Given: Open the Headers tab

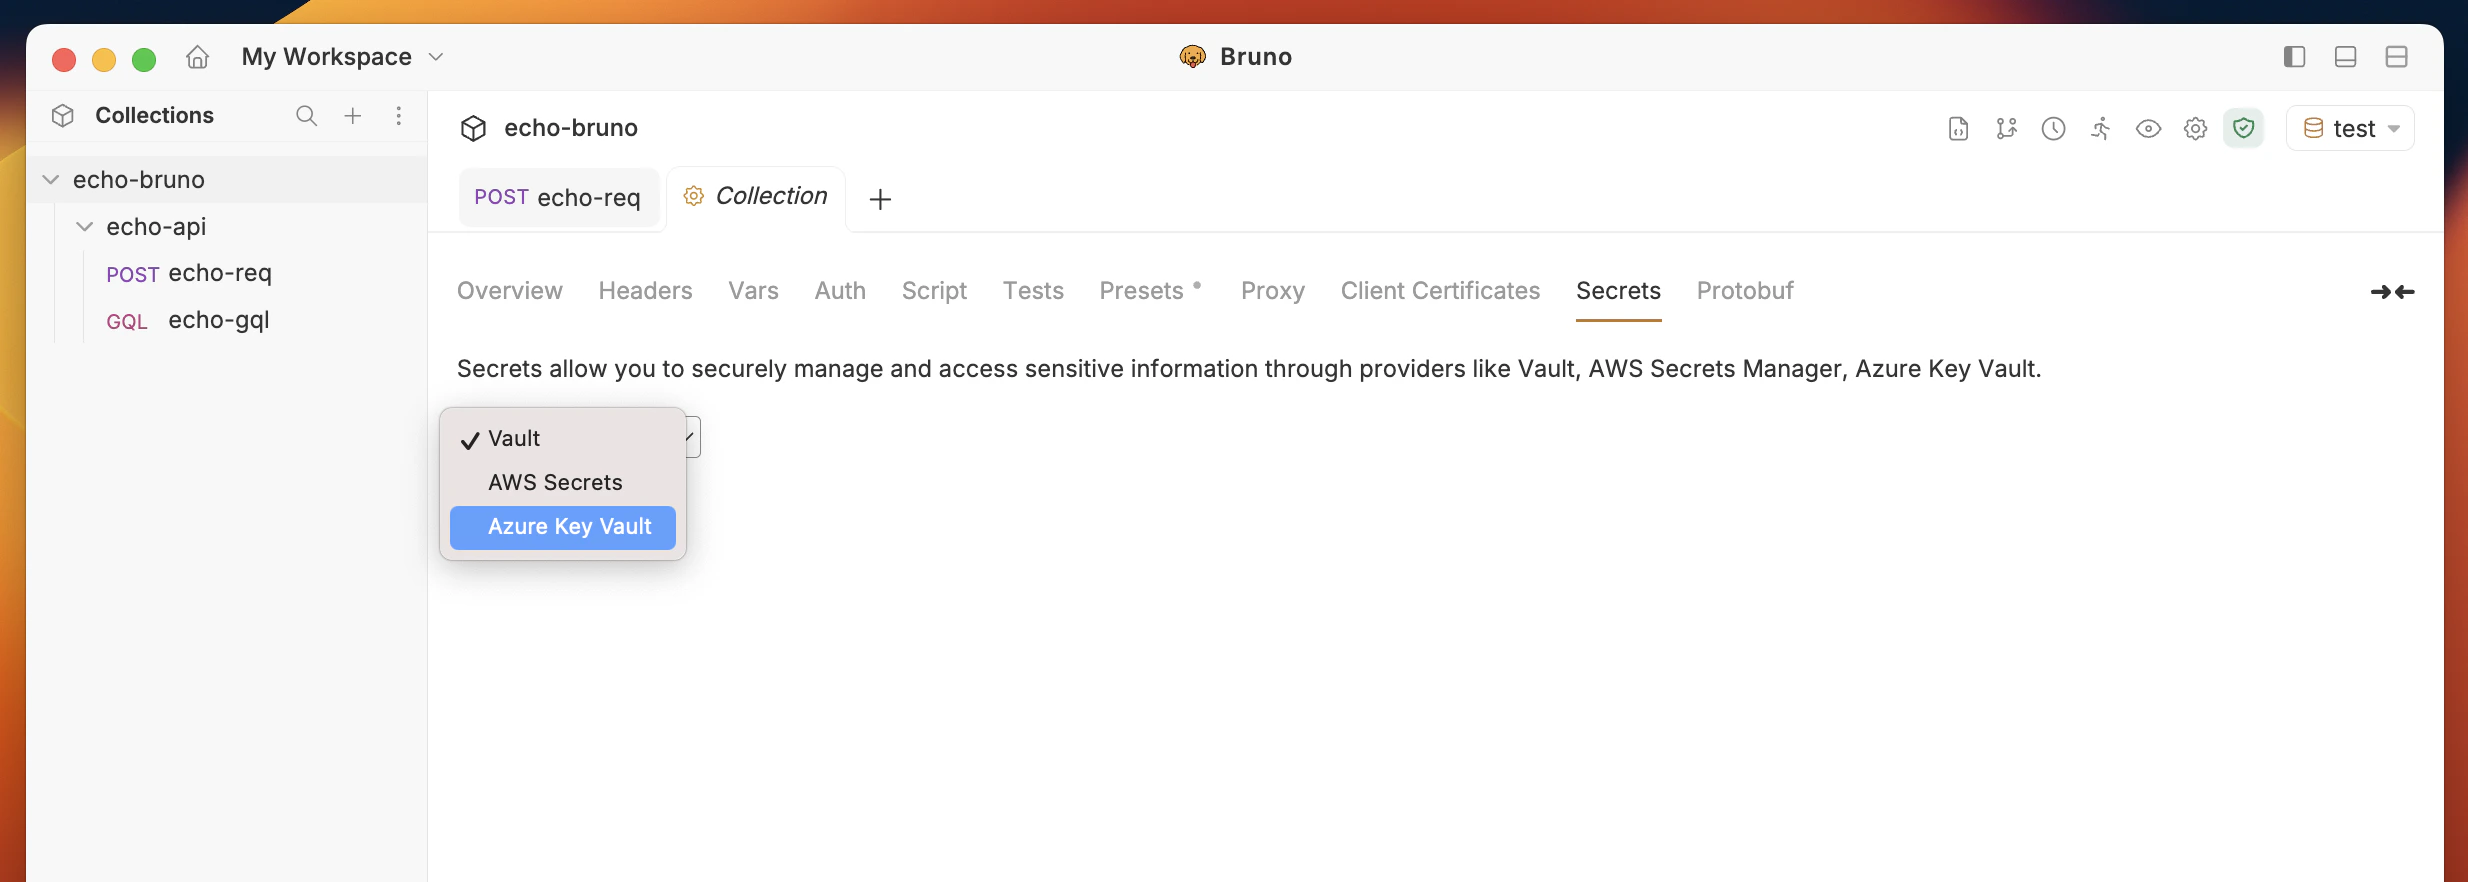Looking at the screenshot, I should coord(646,291).
